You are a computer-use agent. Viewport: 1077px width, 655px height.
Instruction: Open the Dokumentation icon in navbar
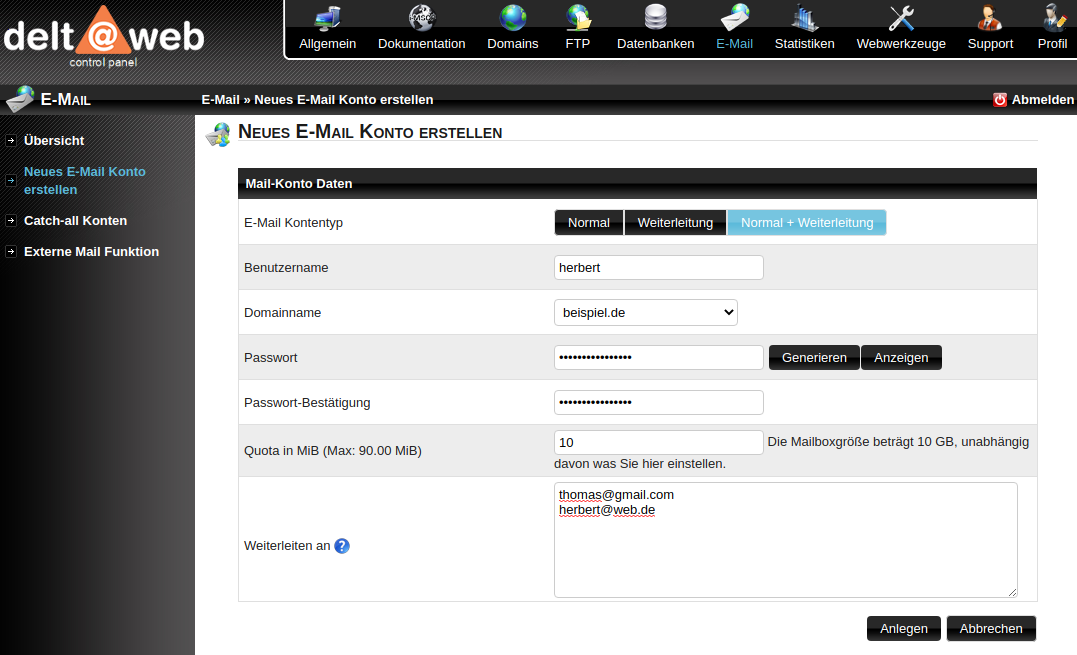[421, 18]
